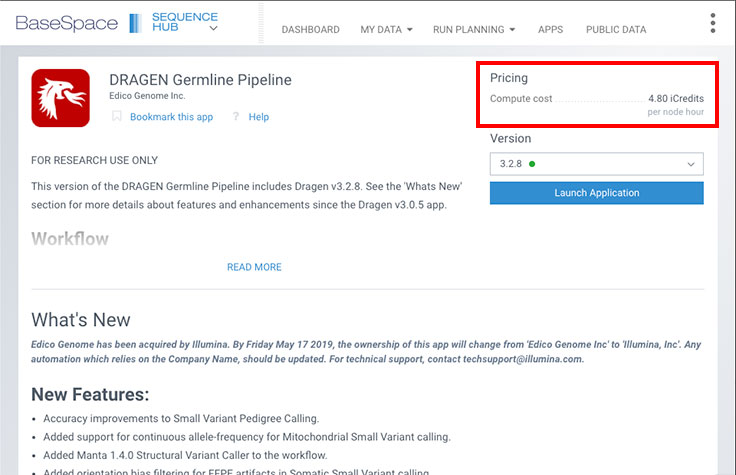This screenshot has height=475, width=736.
Task: Click the green status dot beside 3.2.8
Action: [532, 164]
